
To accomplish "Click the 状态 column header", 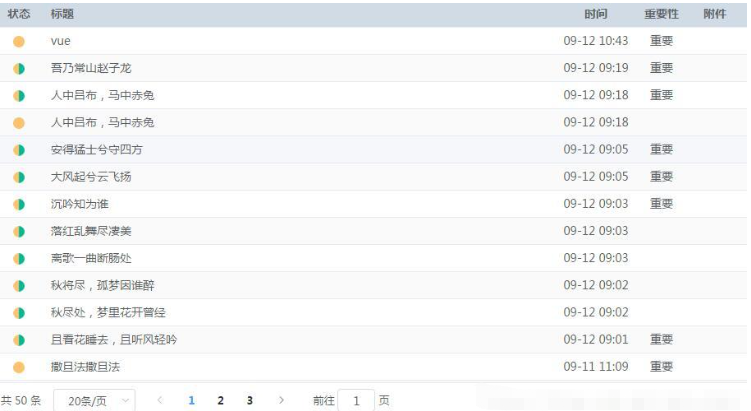I will coord(19,14).
